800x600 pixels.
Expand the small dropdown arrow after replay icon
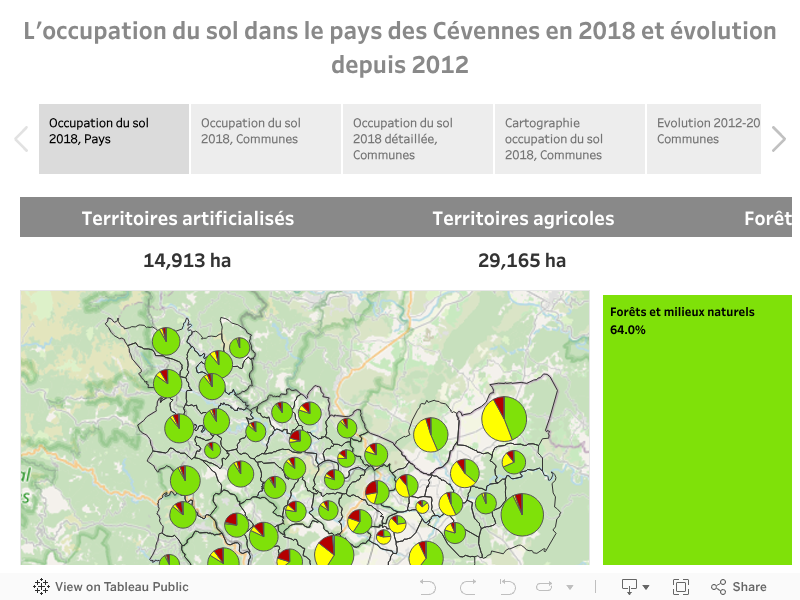click(570, 587)
